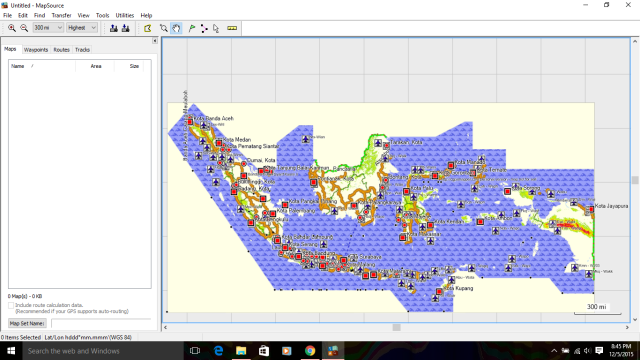Click the Send To Device icon
Image resolution: width=640 pixels, height=360 pixels.
[114, 28]
